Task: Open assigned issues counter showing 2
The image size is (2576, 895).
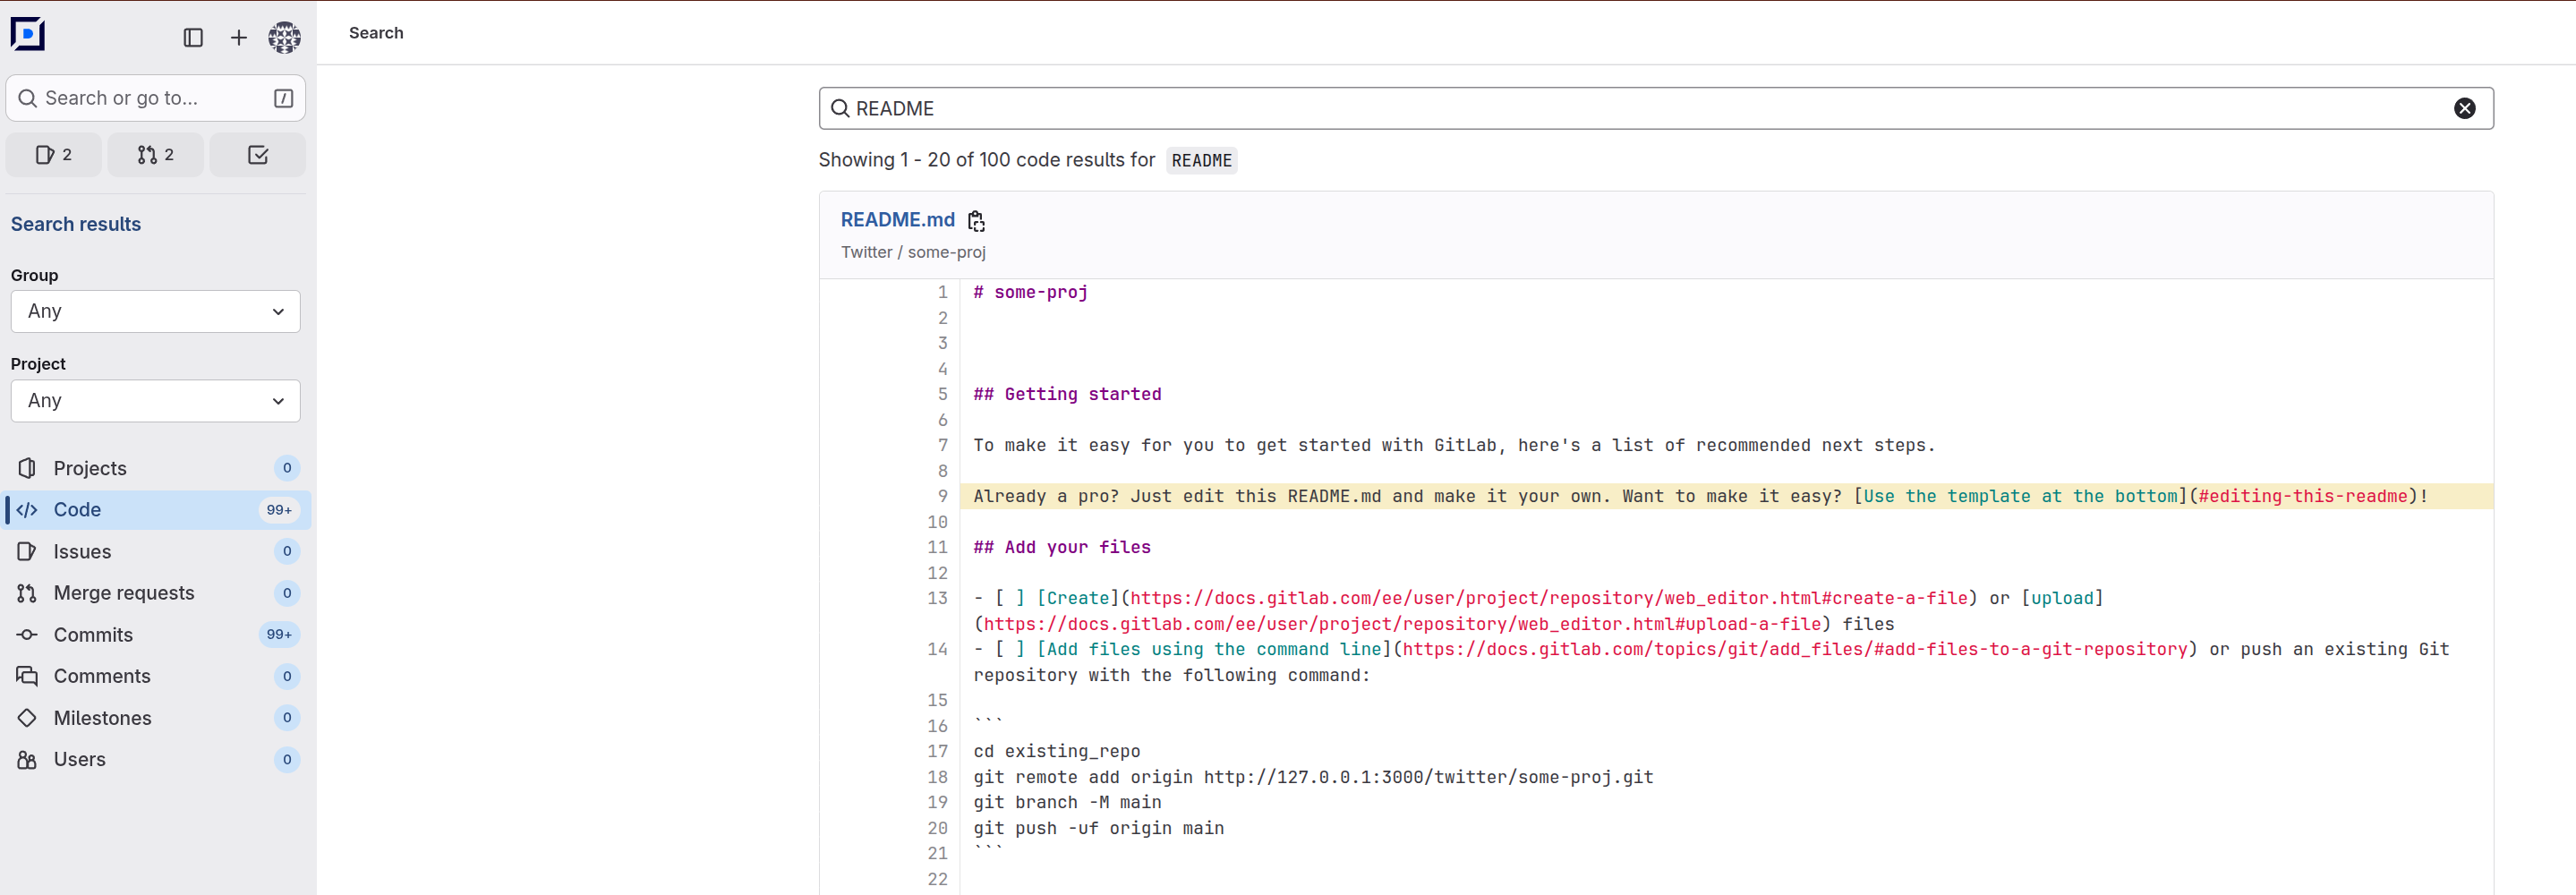Action: coord(54,155)
